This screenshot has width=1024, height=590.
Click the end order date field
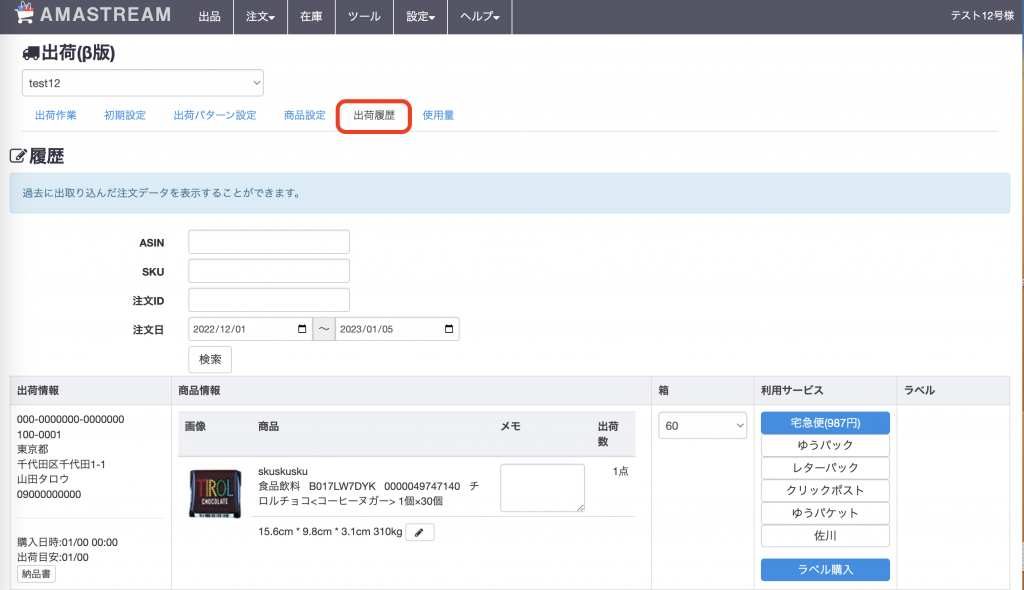point(397,329)
